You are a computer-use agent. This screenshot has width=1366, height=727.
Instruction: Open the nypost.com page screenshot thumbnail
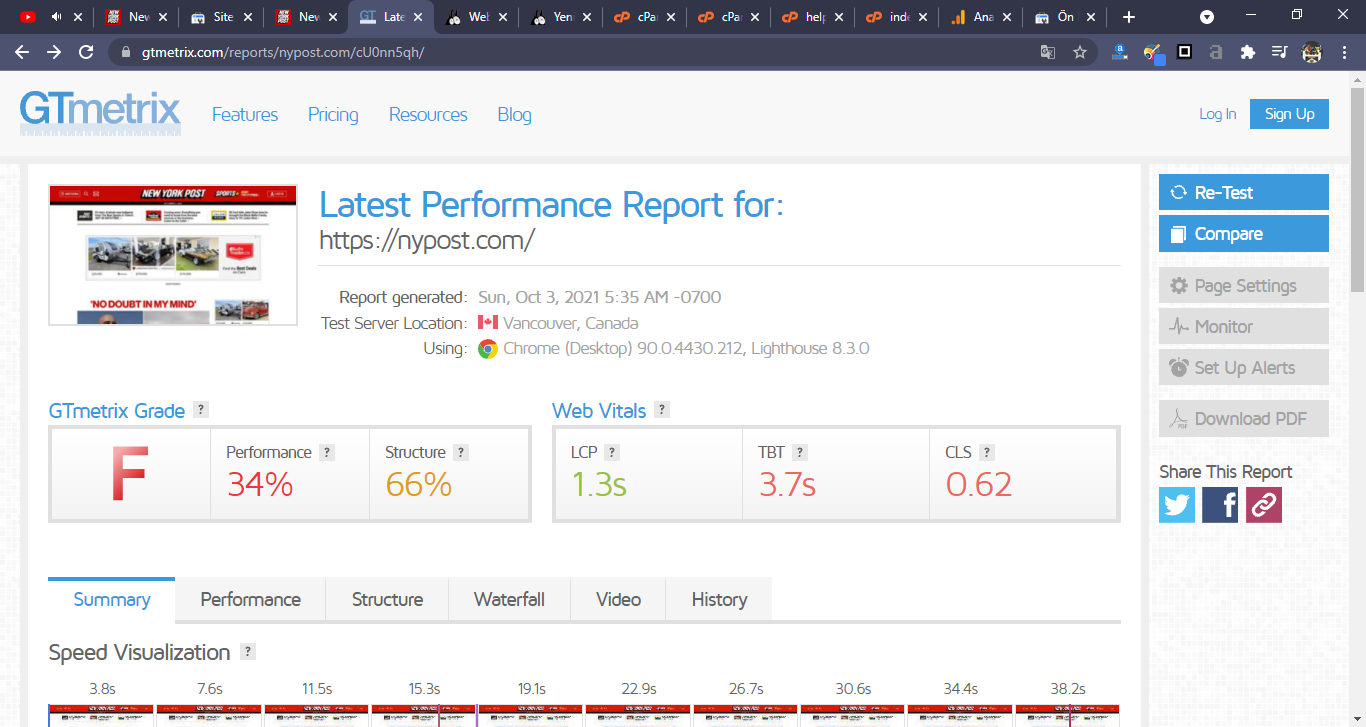point(173,255)
